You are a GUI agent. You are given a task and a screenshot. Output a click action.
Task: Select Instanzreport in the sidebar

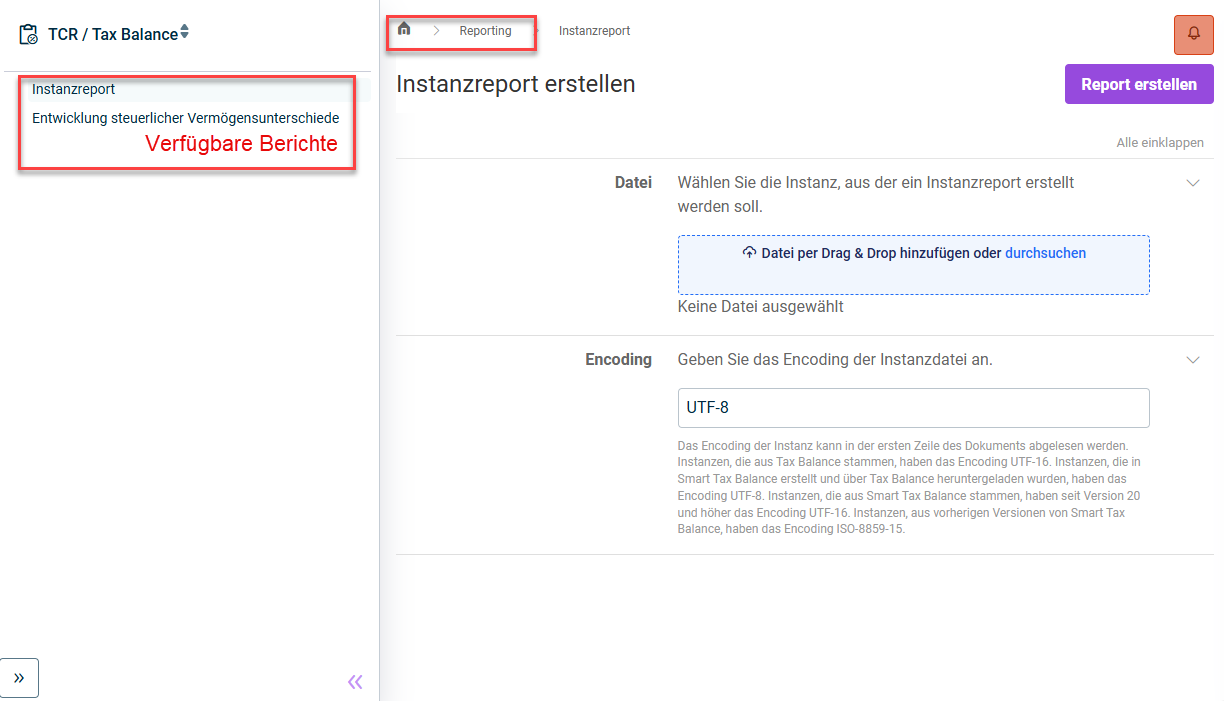tap(73, 89)
